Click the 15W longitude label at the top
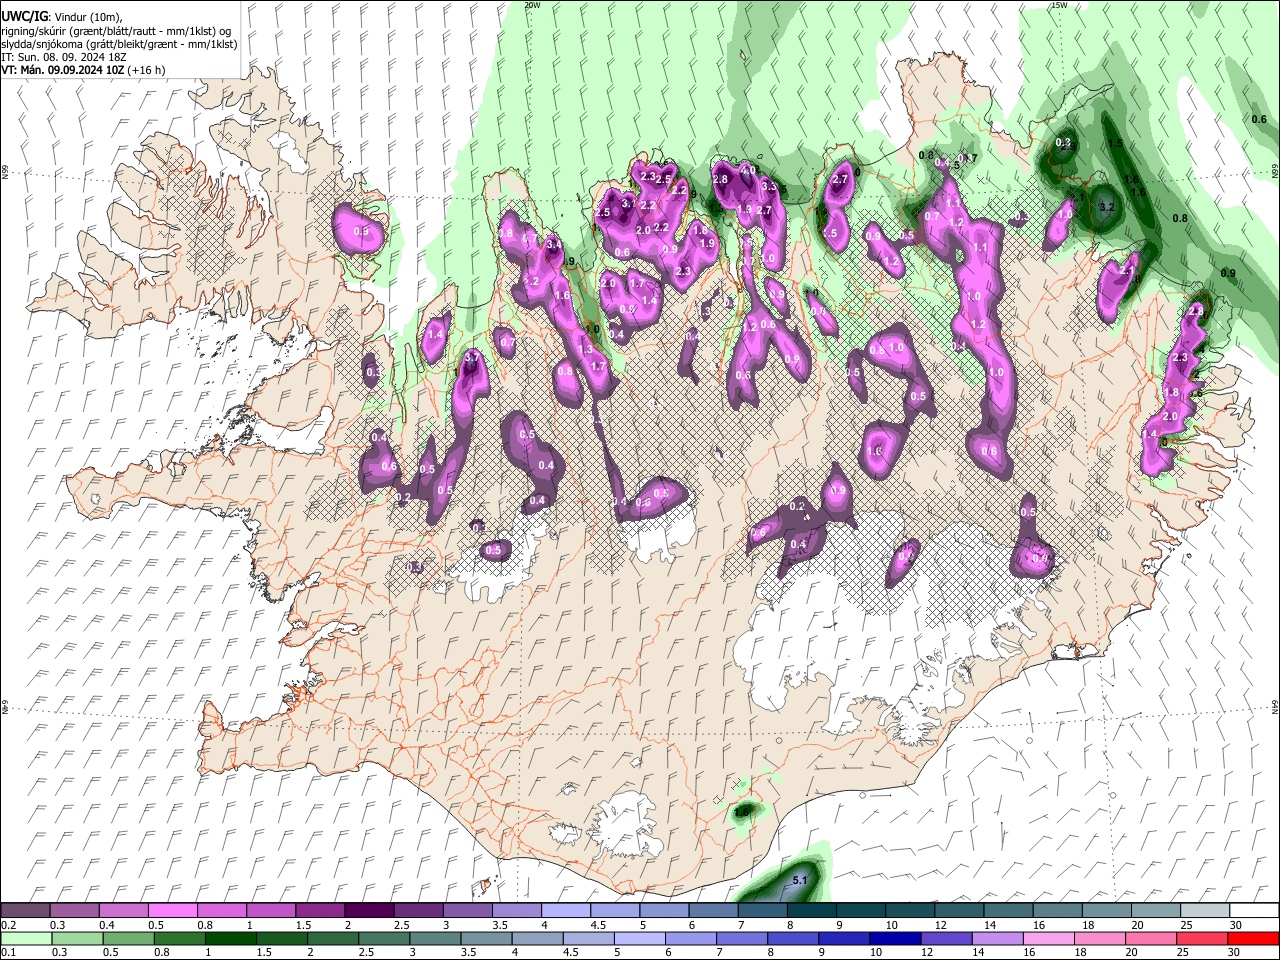 click(1059, 5)
